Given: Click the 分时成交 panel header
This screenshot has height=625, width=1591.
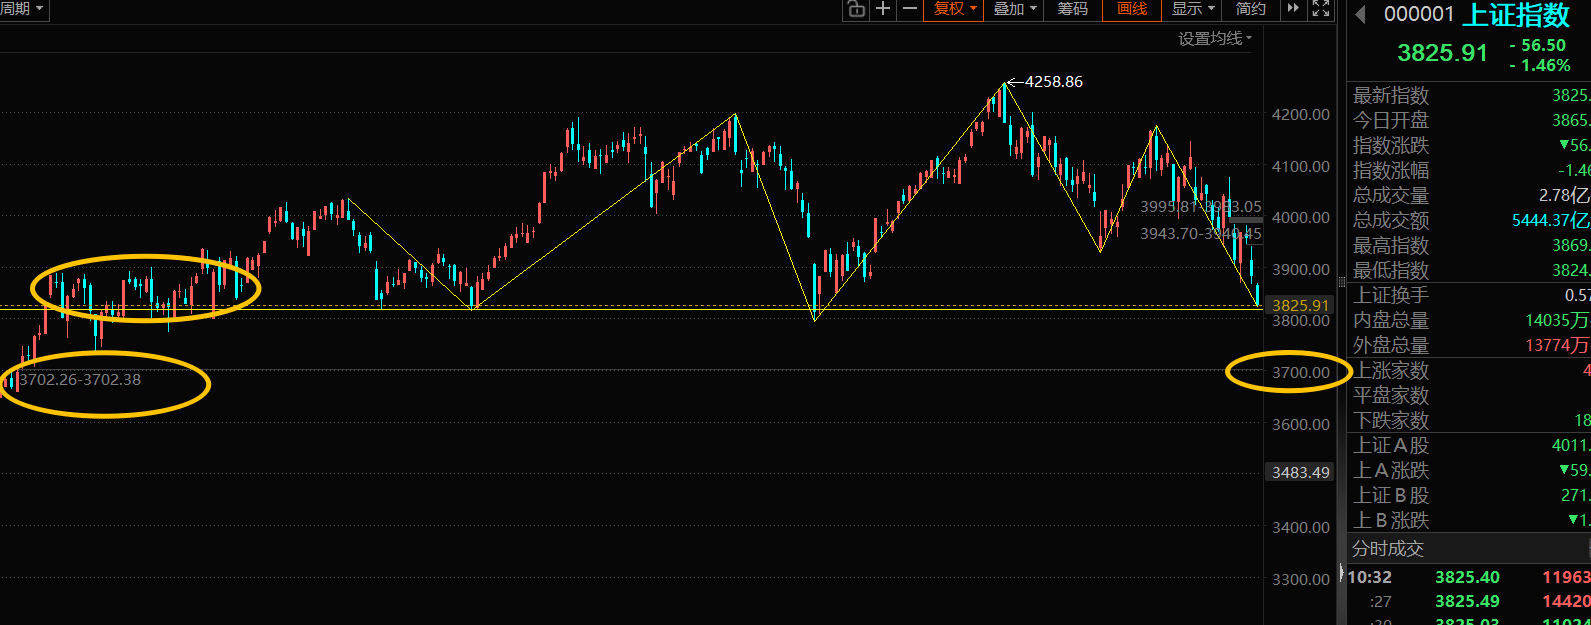Looking at the screenshot, I should [1469, 548].
